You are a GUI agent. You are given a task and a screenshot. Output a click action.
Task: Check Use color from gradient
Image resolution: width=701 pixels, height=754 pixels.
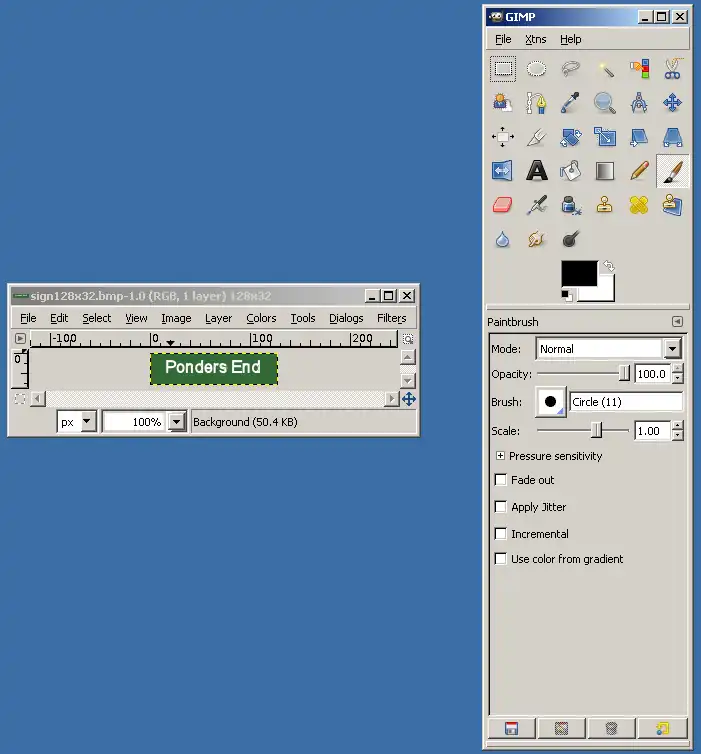(501, 559)
